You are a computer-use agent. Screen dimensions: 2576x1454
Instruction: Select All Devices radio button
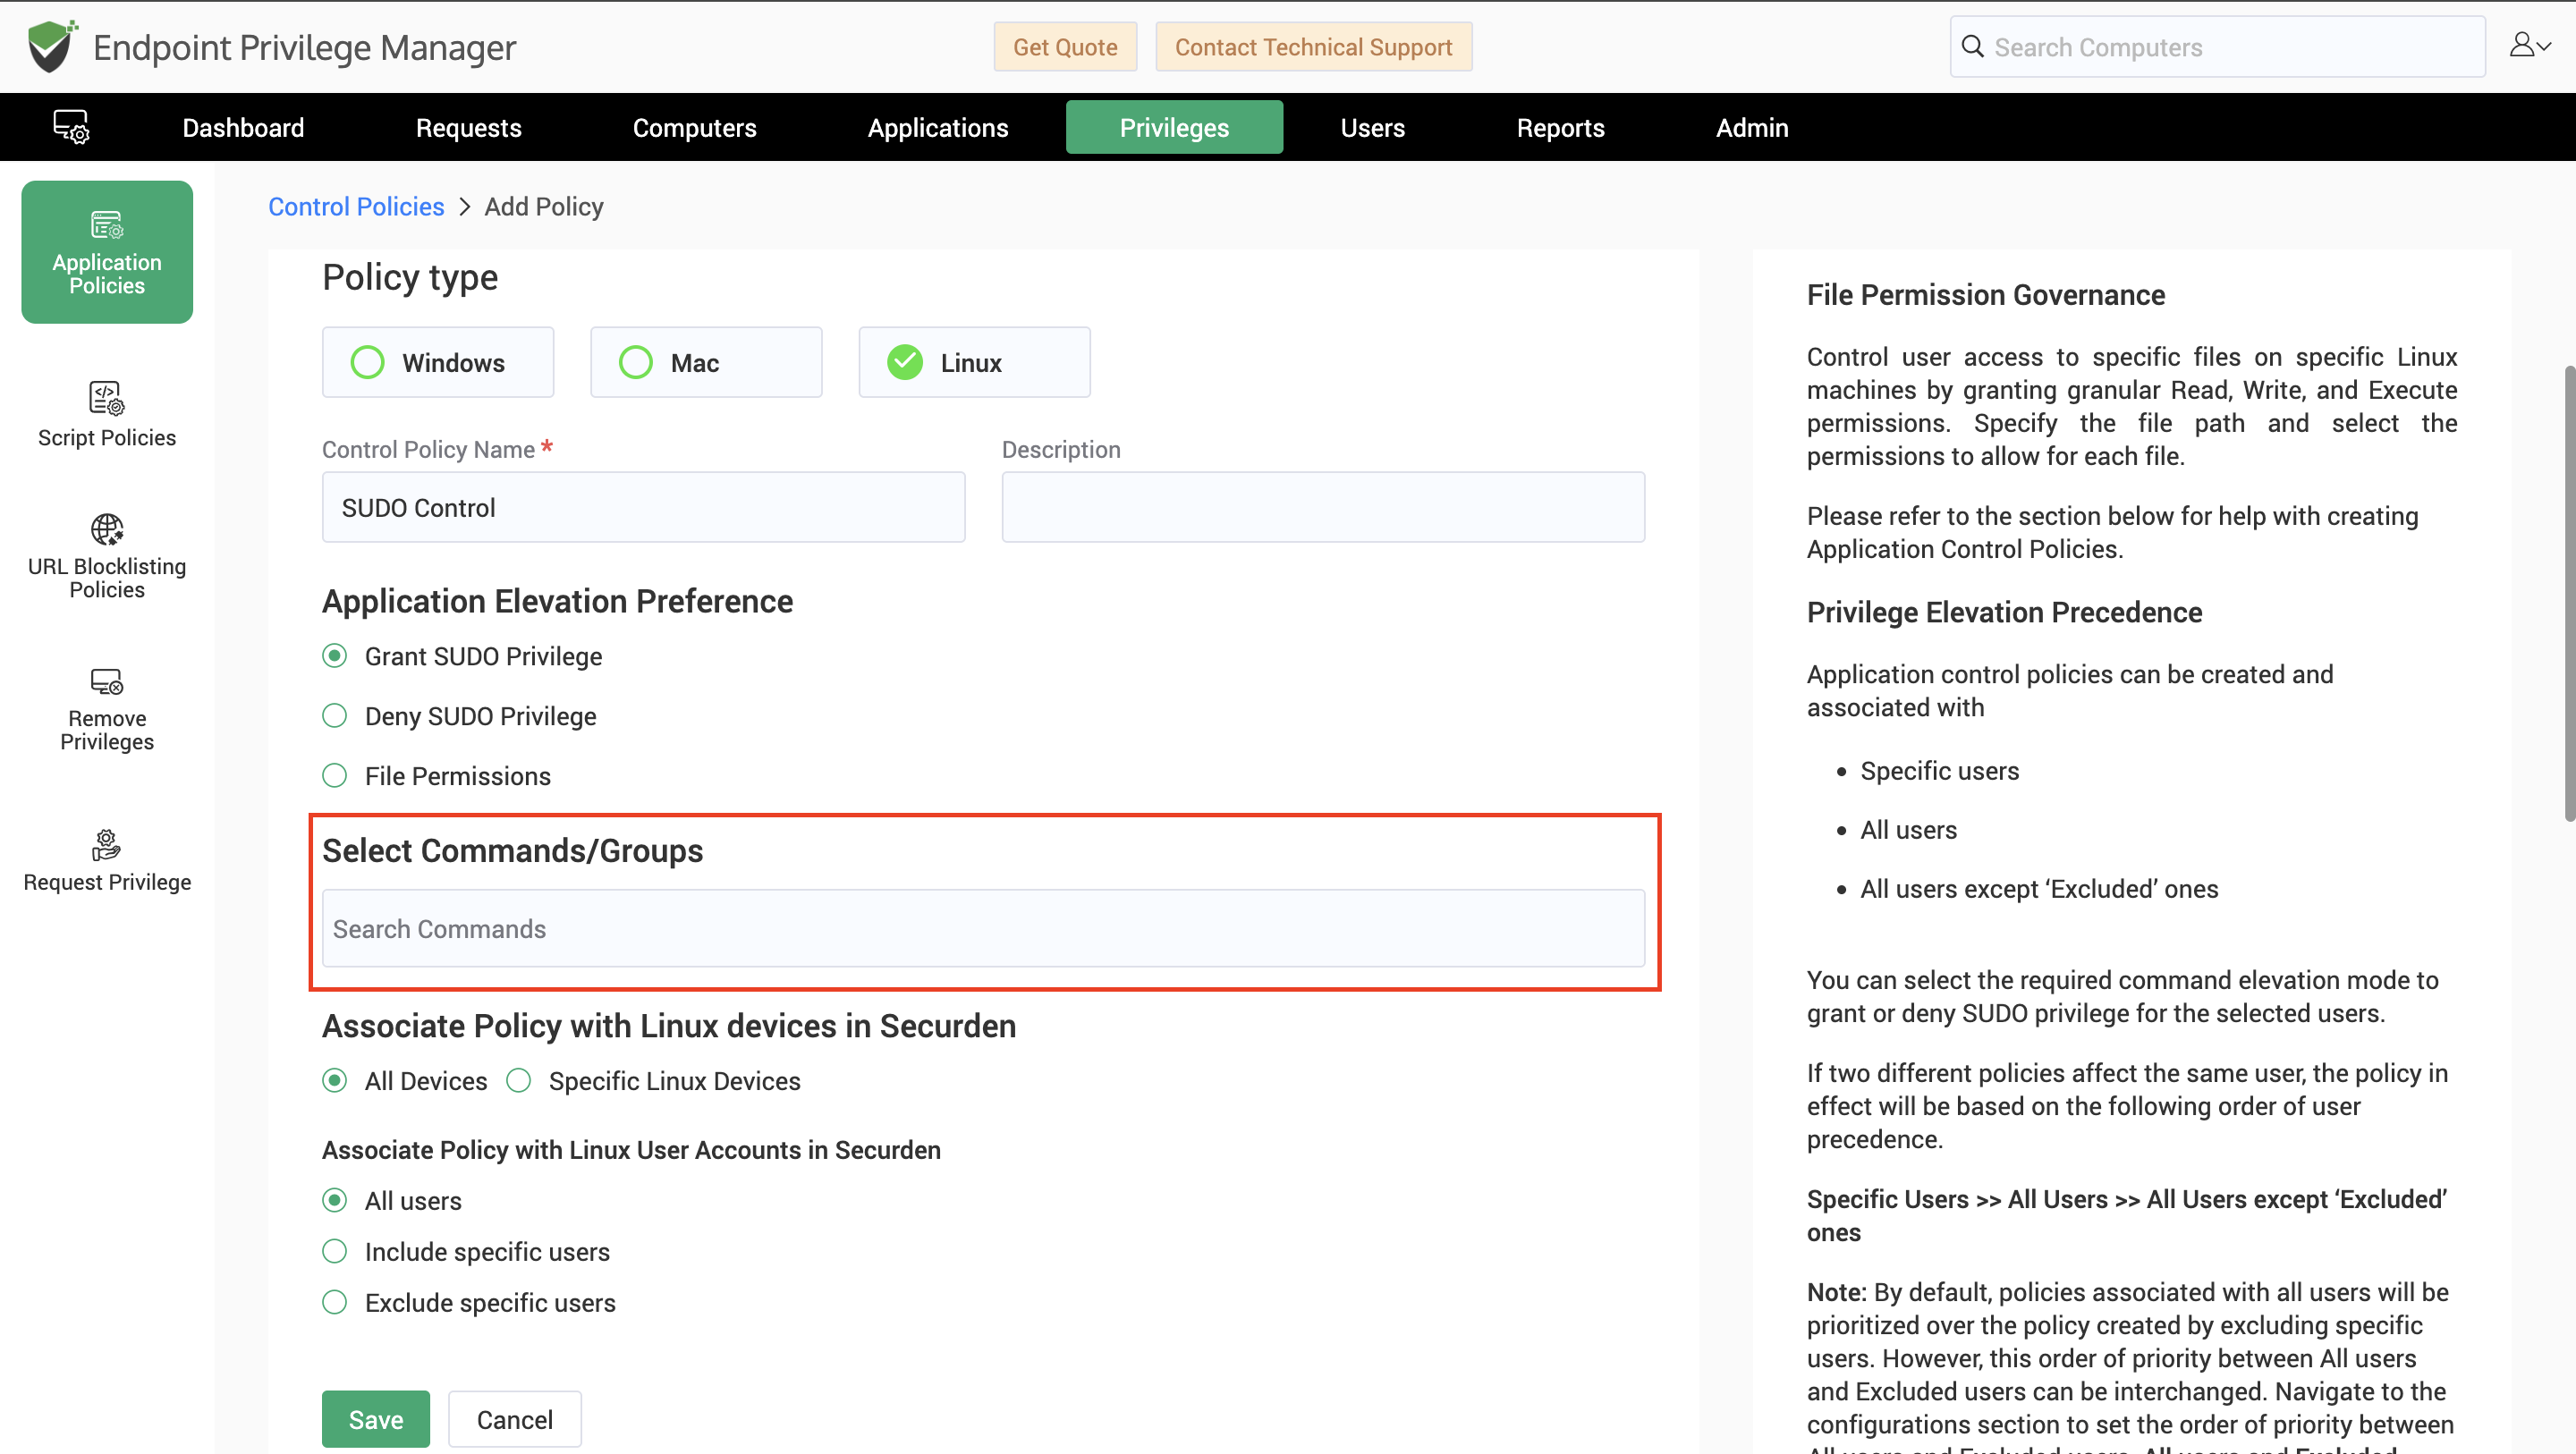tap(335, 1081)
